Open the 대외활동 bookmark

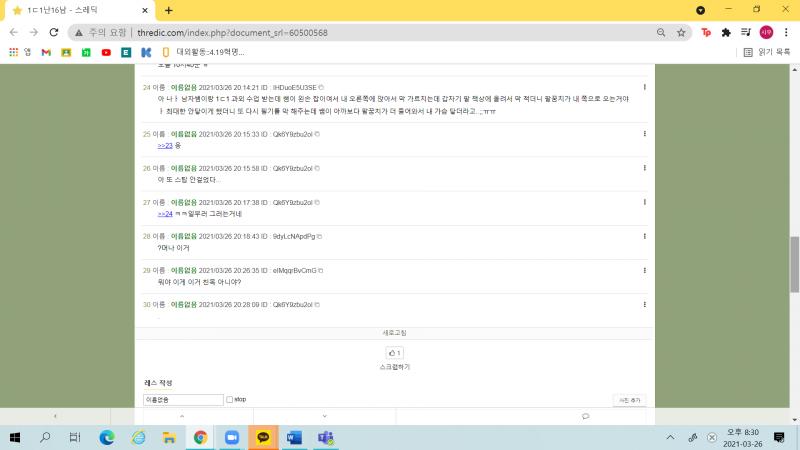[205, 52]
